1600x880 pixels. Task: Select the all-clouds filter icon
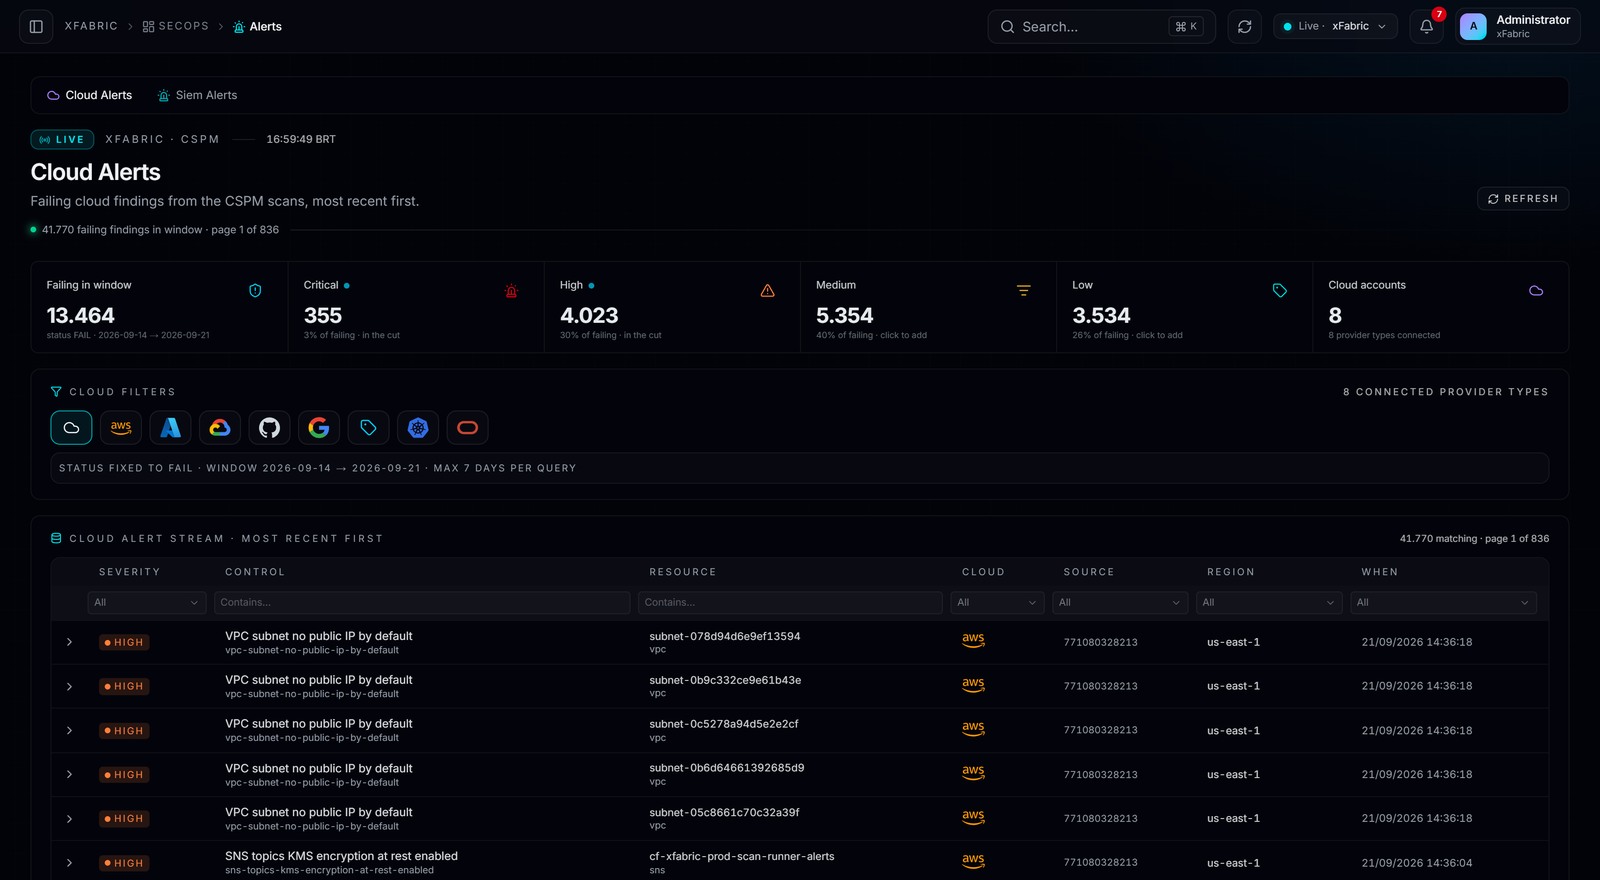71,428
